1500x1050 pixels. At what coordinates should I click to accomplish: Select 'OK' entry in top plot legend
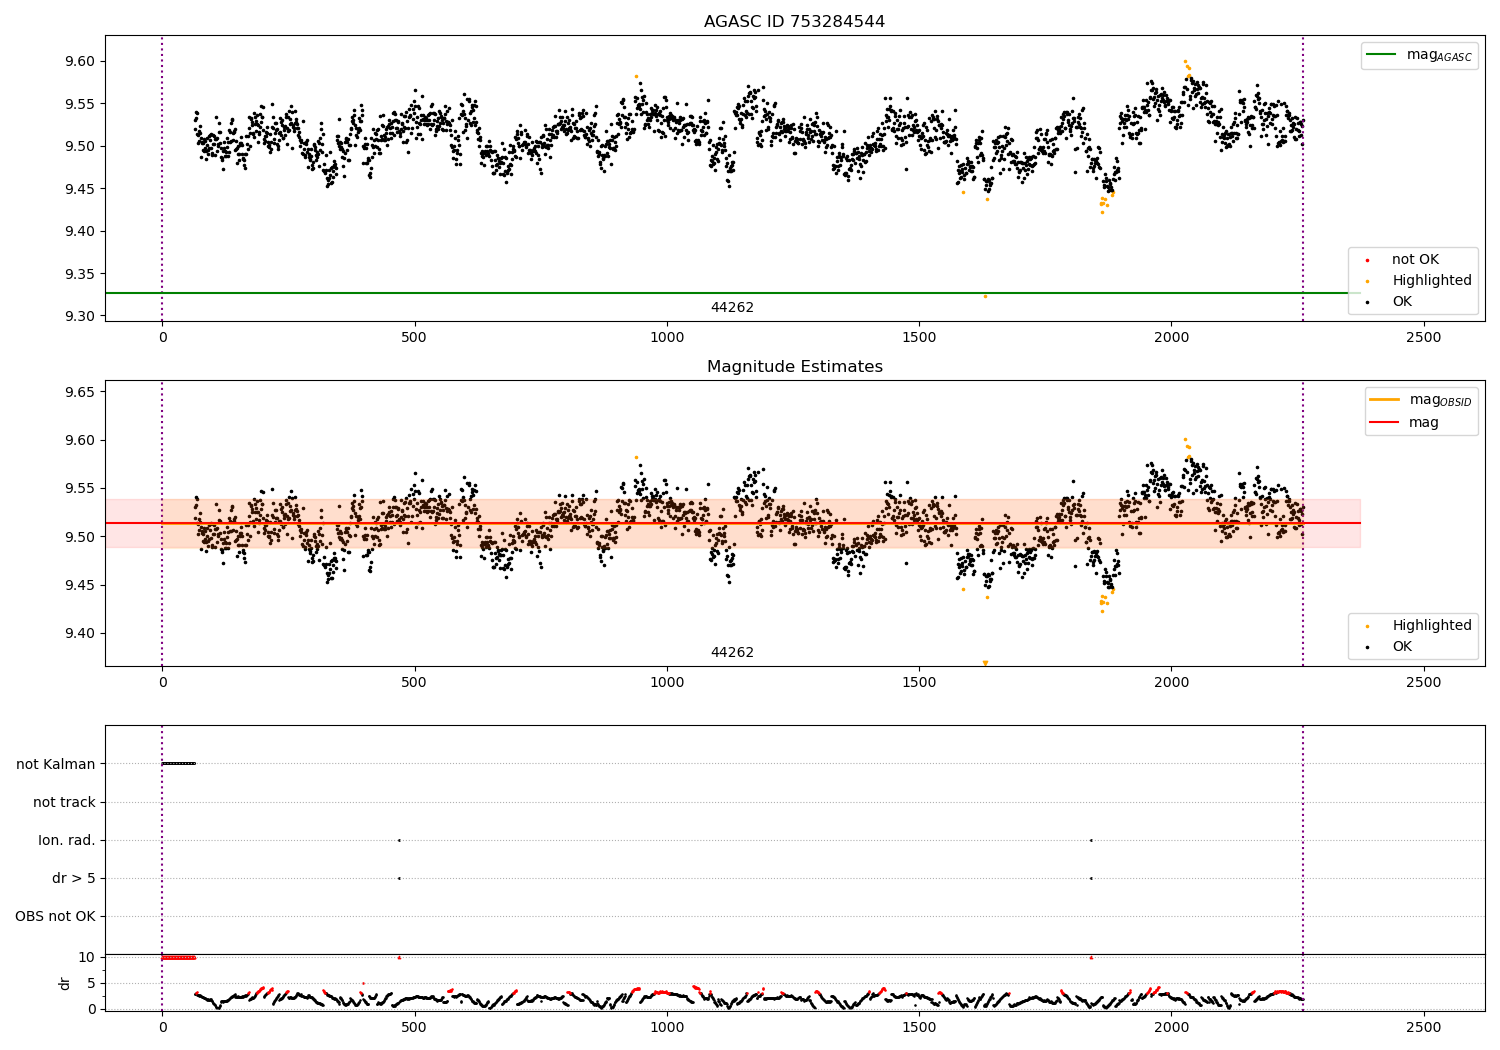[x=1402, y=302]
